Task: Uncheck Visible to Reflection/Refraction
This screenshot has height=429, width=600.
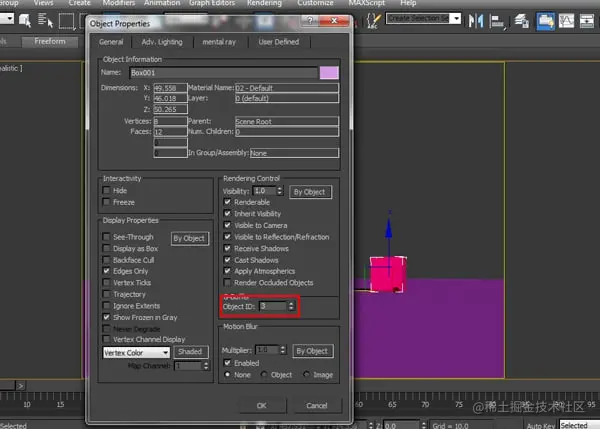Action: (x=227, y=237)
